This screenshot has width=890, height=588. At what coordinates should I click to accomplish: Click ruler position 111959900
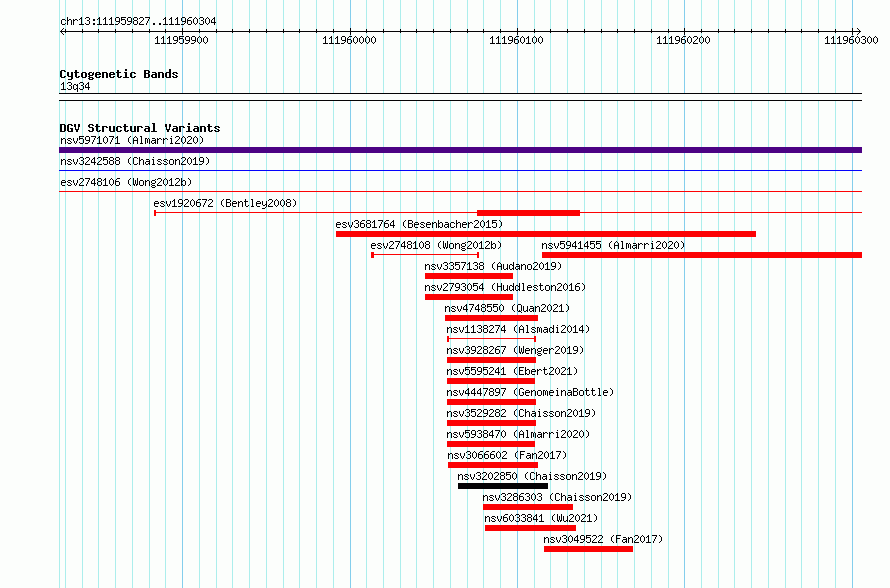(x=181, y=40)
